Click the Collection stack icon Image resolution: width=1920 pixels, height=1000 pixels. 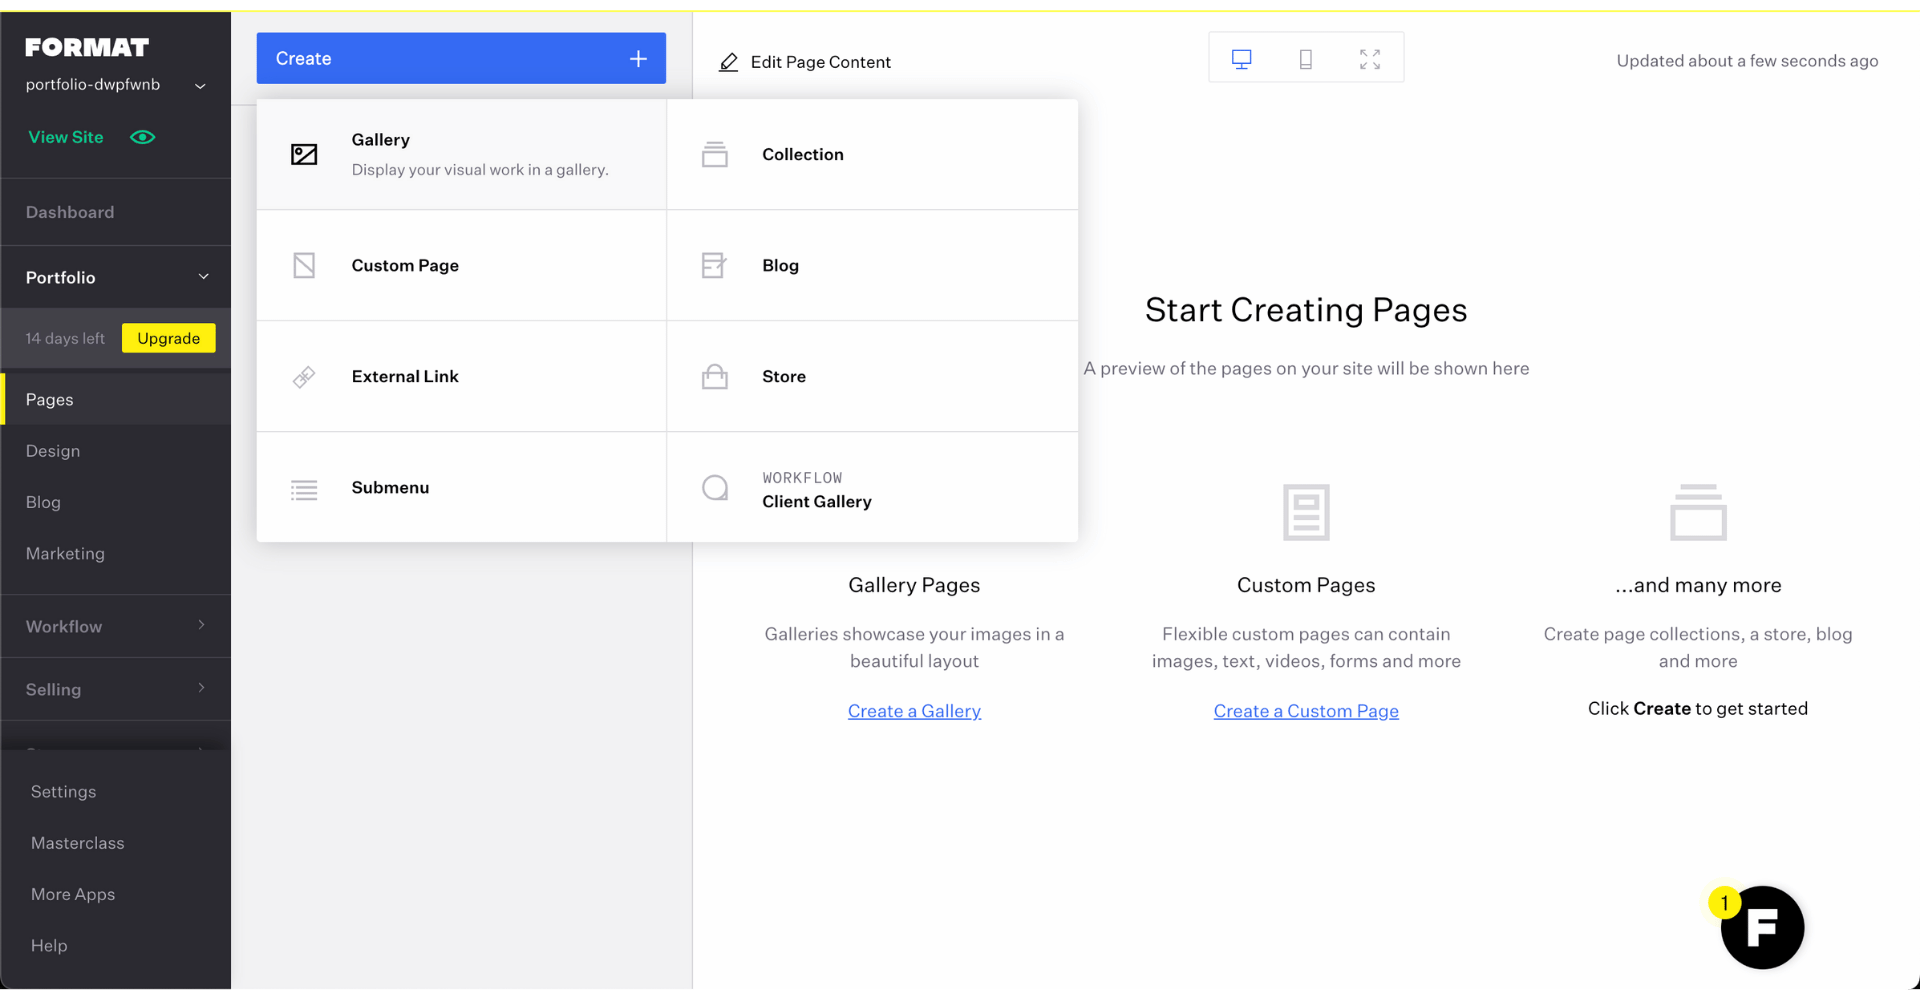coord(715,154)
